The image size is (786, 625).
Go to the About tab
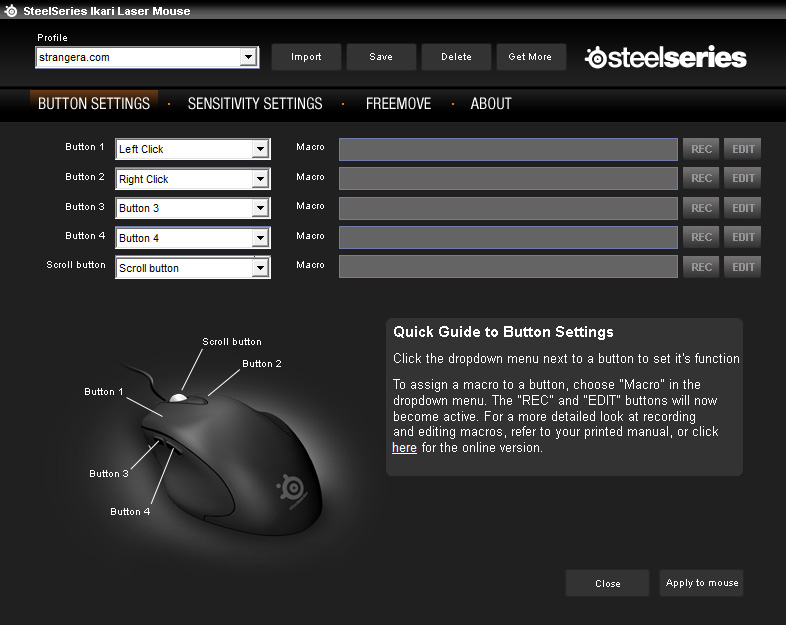491,104
